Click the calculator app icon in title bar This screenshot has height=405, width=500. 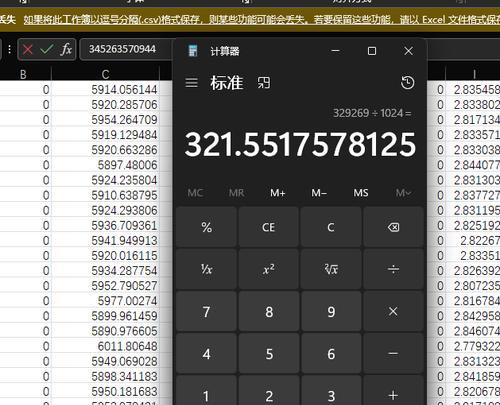[x=193, y=51]
